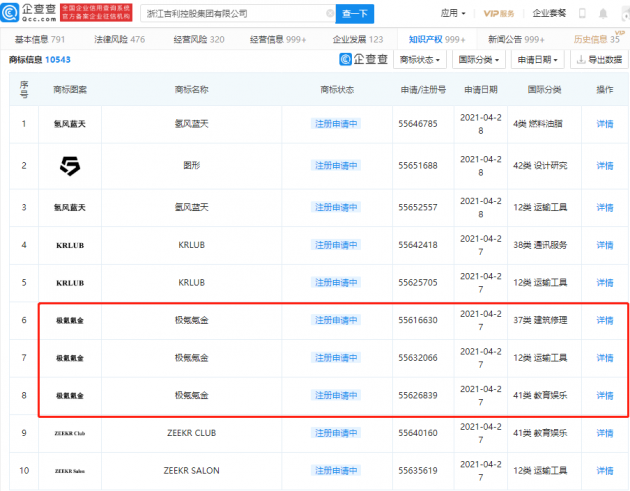Open the 应用 dropdown menu
The image size is (630, 491).
click(453, 13)
